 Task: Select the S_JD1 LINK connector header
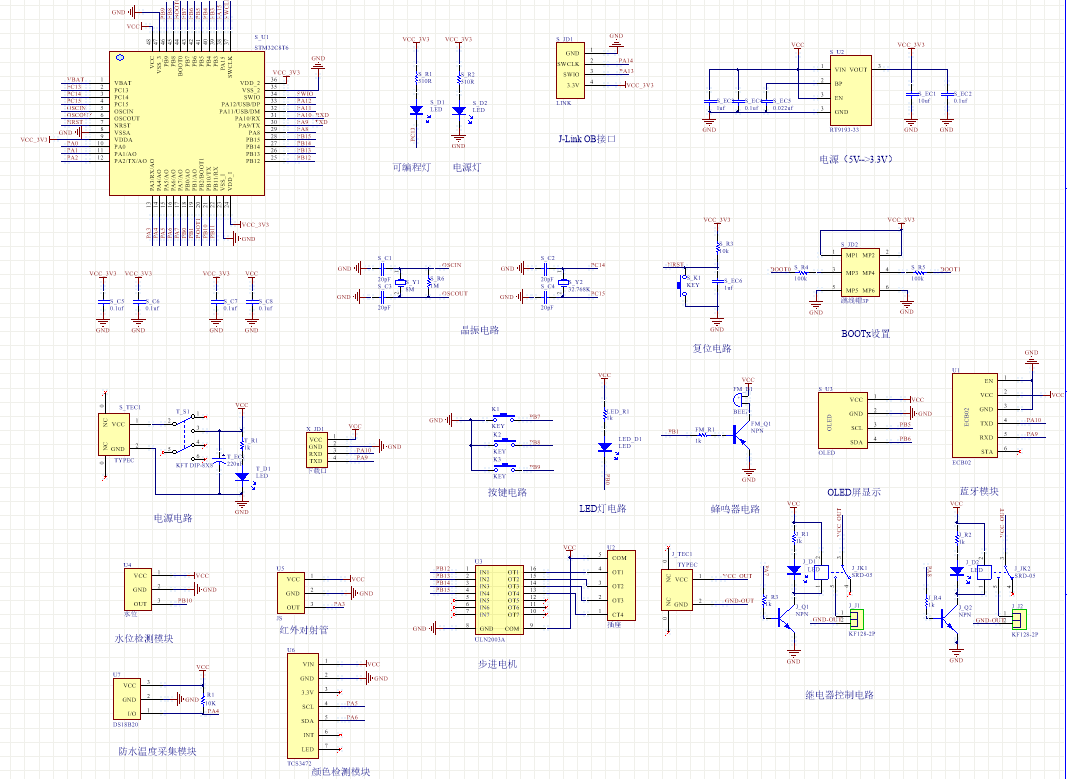(x=571, y=69)
